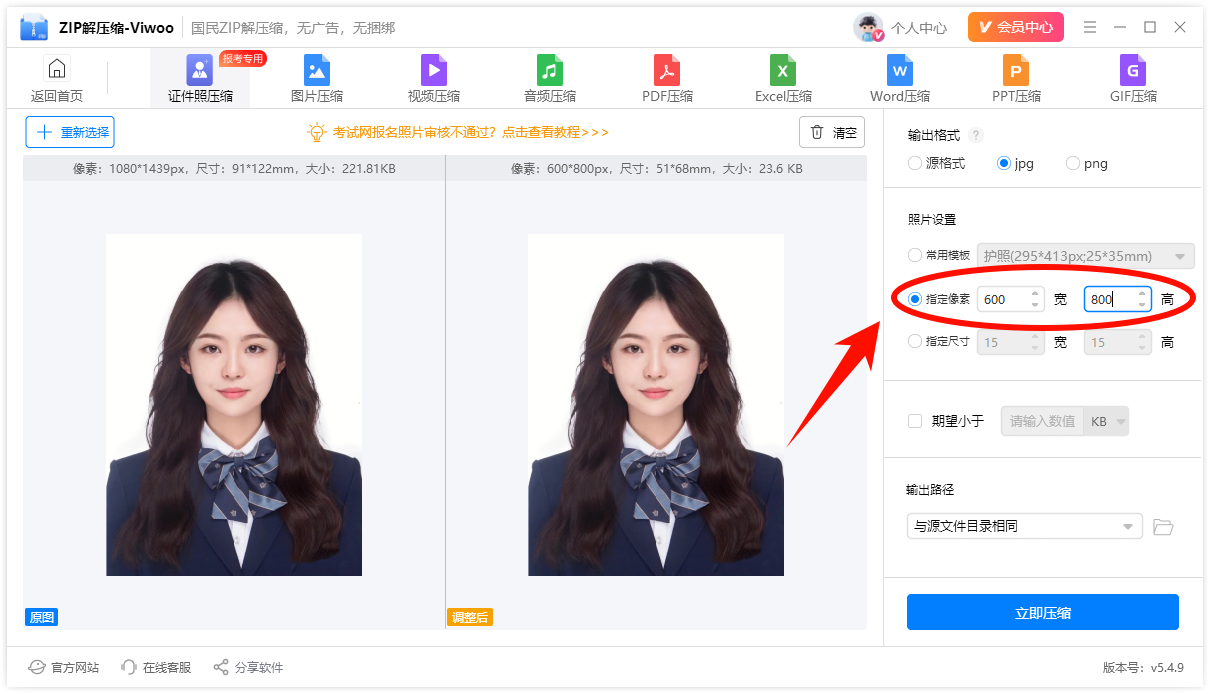Open the GIF压缩 compression tool
This screenshot has height=694, width=1210.
click(1133, 79)
